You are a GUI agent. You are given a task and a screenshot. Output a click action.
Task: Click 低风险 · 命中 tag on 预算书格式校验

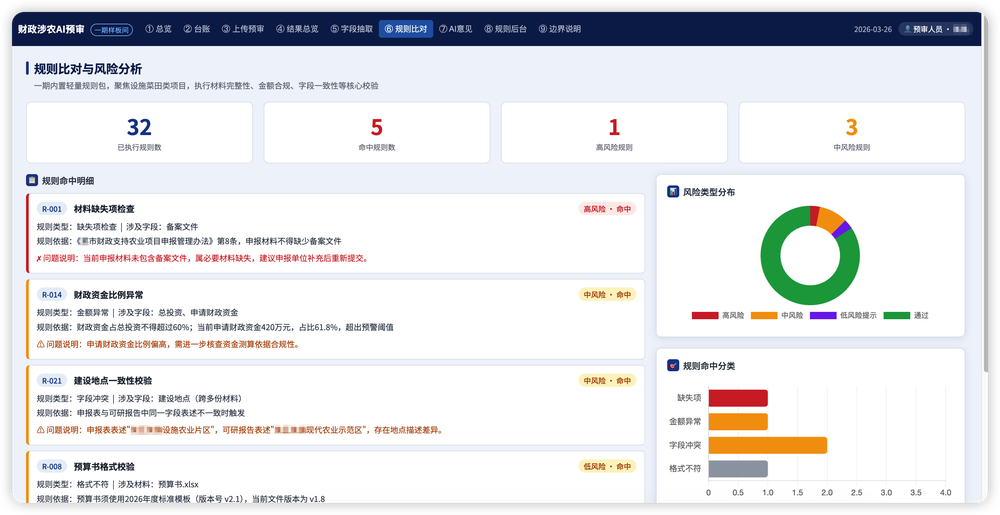(607, 467)
